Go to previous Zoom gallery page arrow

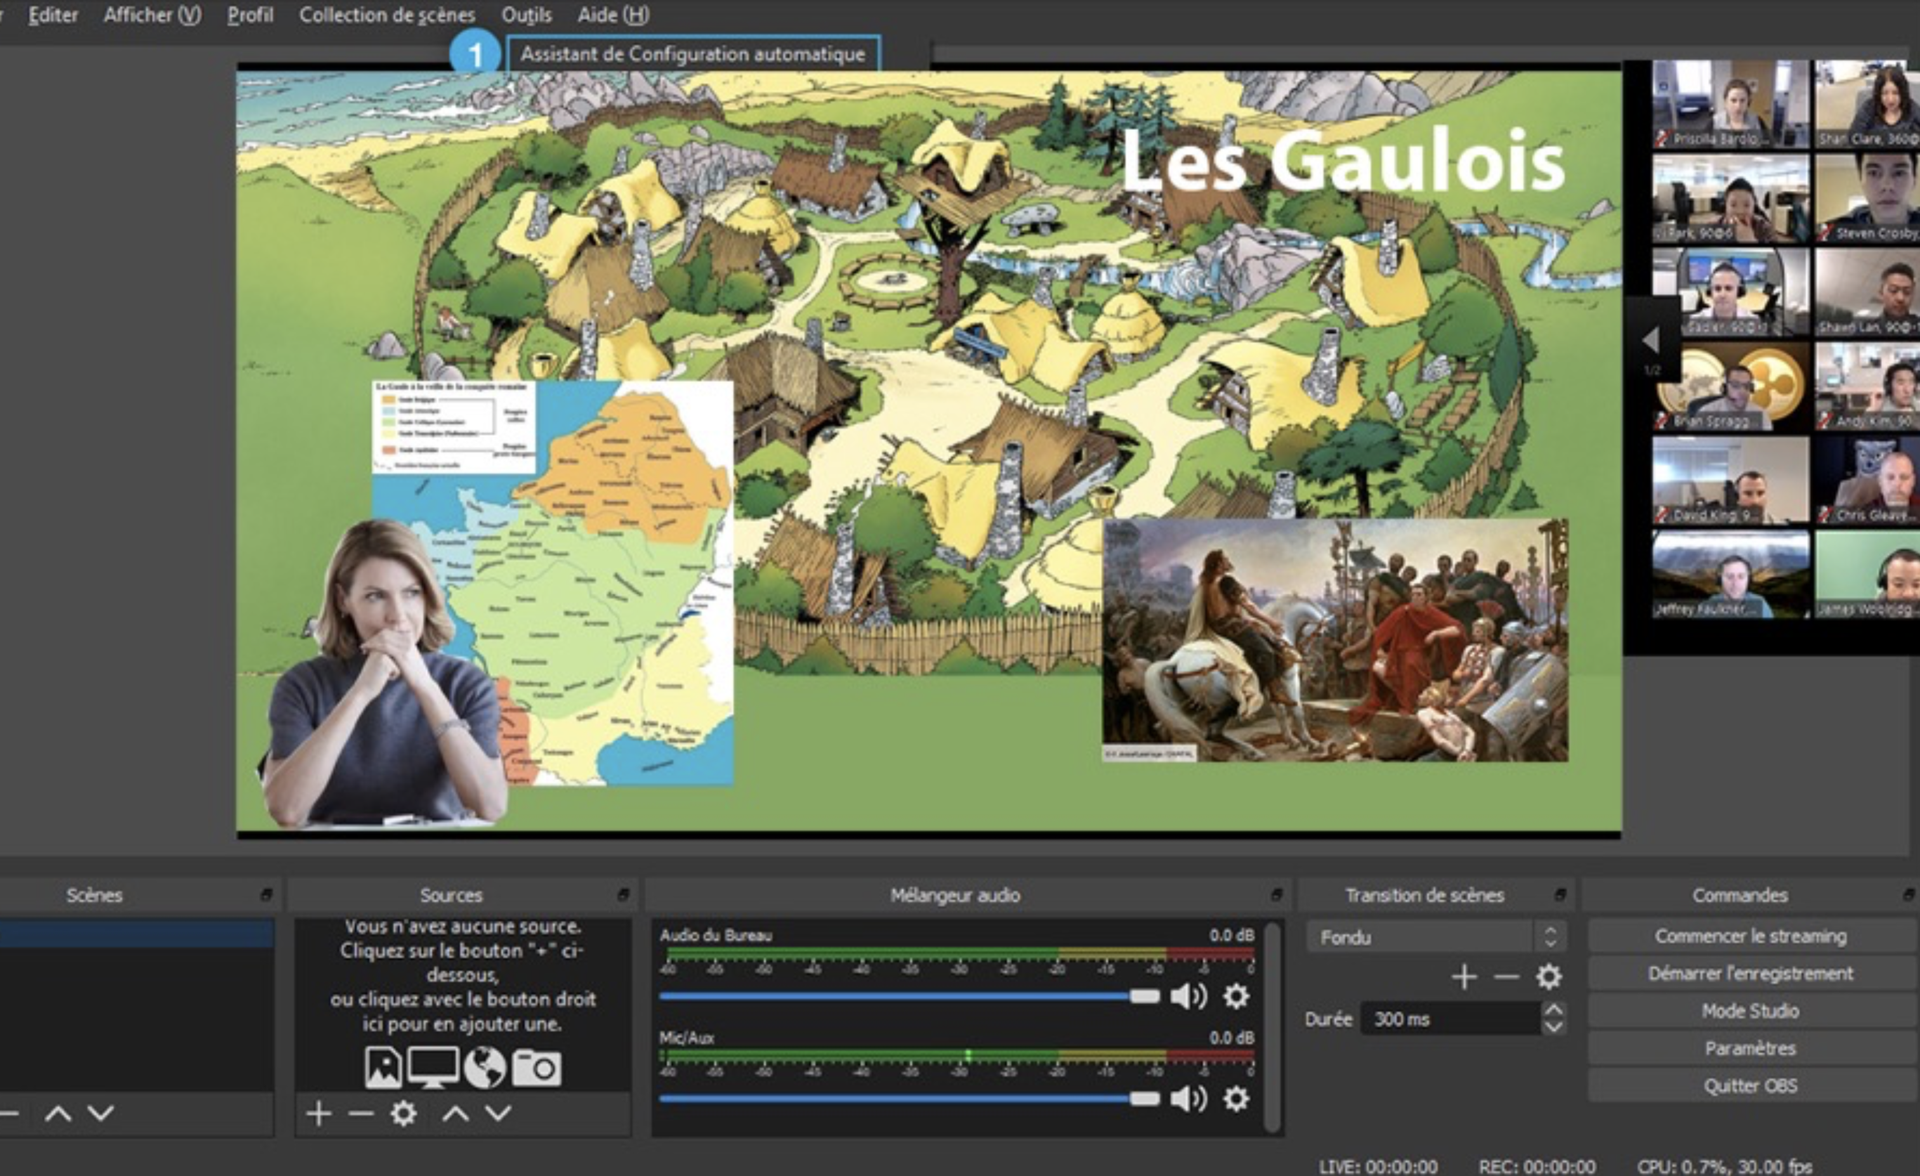click(1651, 341)
